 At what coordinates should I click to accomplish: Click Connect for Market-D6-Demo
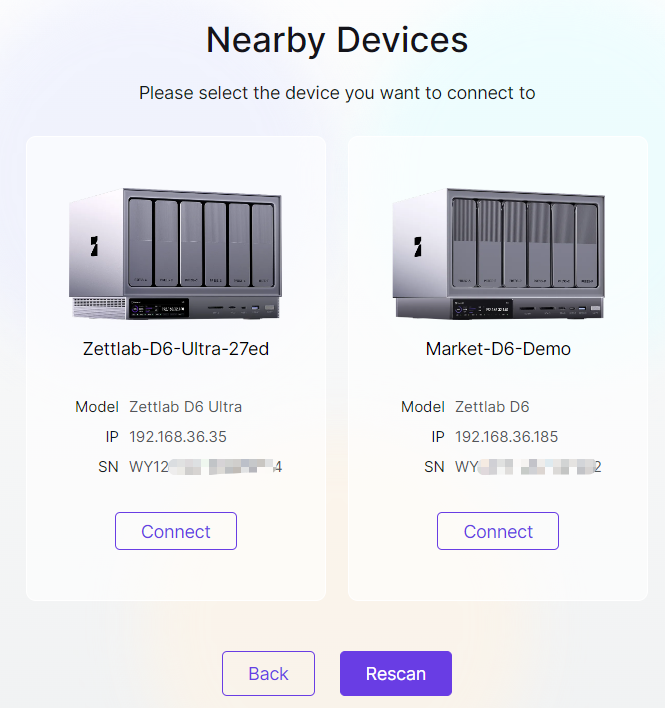coord(498,531)
